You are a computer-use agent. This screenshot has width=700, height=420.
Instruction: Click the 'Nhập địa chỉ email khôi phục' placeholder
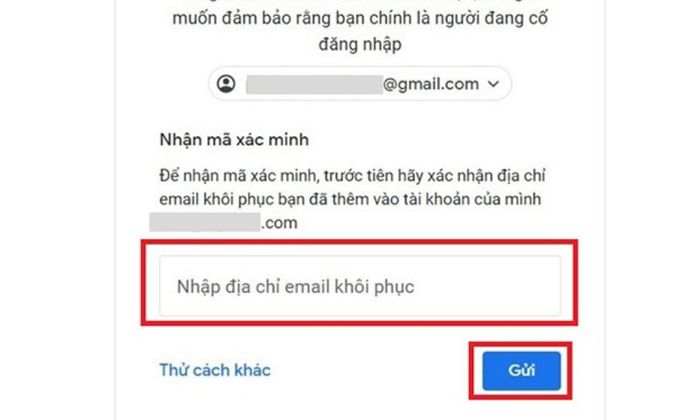296,287
